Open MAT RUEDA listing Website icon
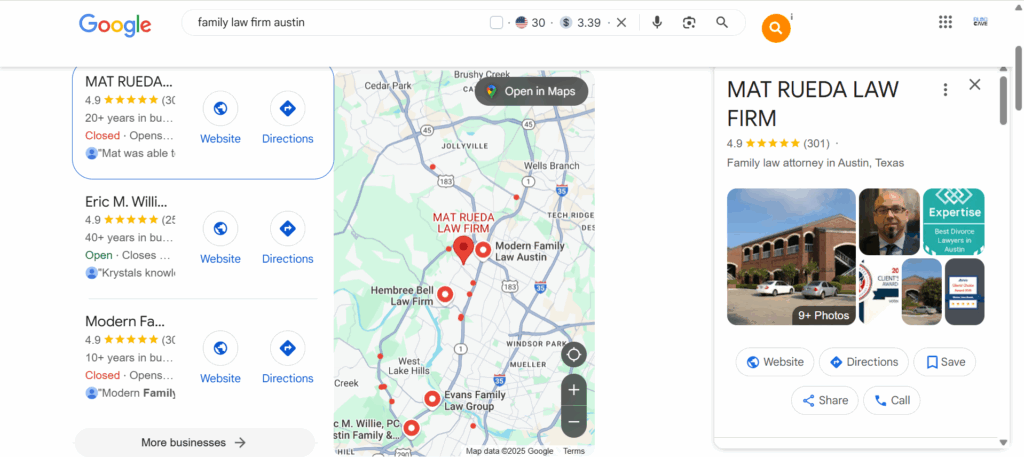This screenshot has width=1024, height=457. (x=221, y=108)
